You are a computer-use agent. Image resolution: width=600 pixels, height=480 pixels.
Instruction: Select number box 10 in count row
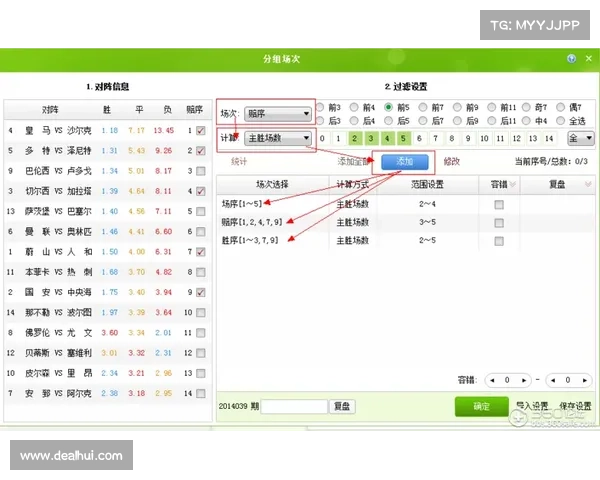point(483,138)
